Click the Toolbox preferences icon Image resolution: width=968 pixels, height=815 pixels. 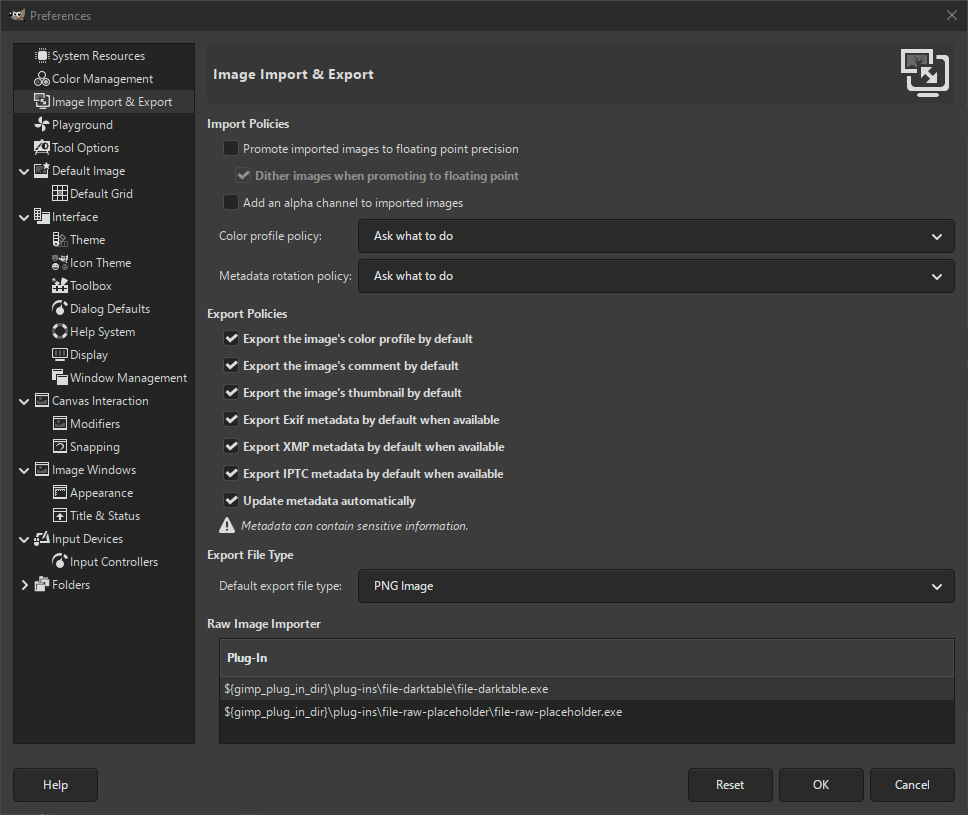[62, 285]
